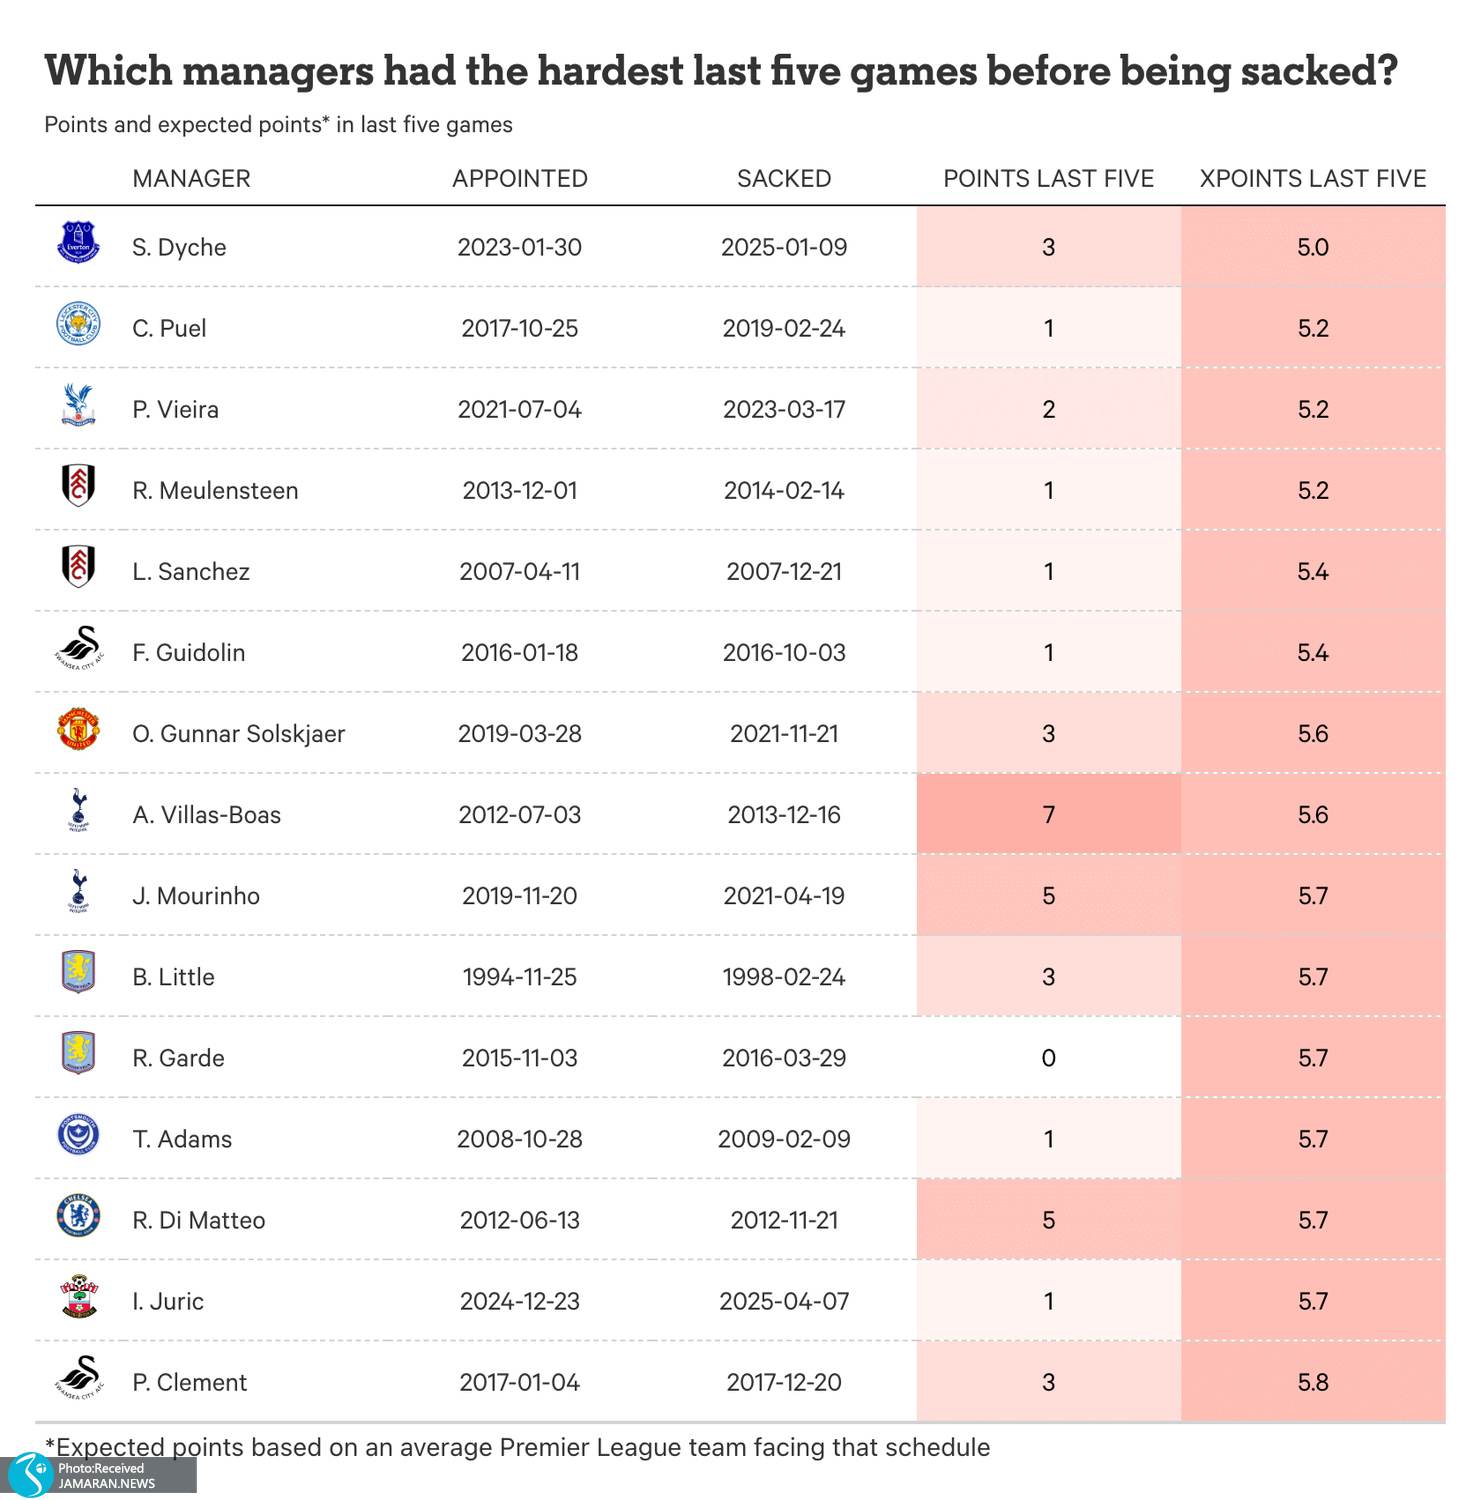This screenshot has width=1481, height=1500.
Task: Click the Aston Villa crest beside B. Little
Action: (78, 972)
